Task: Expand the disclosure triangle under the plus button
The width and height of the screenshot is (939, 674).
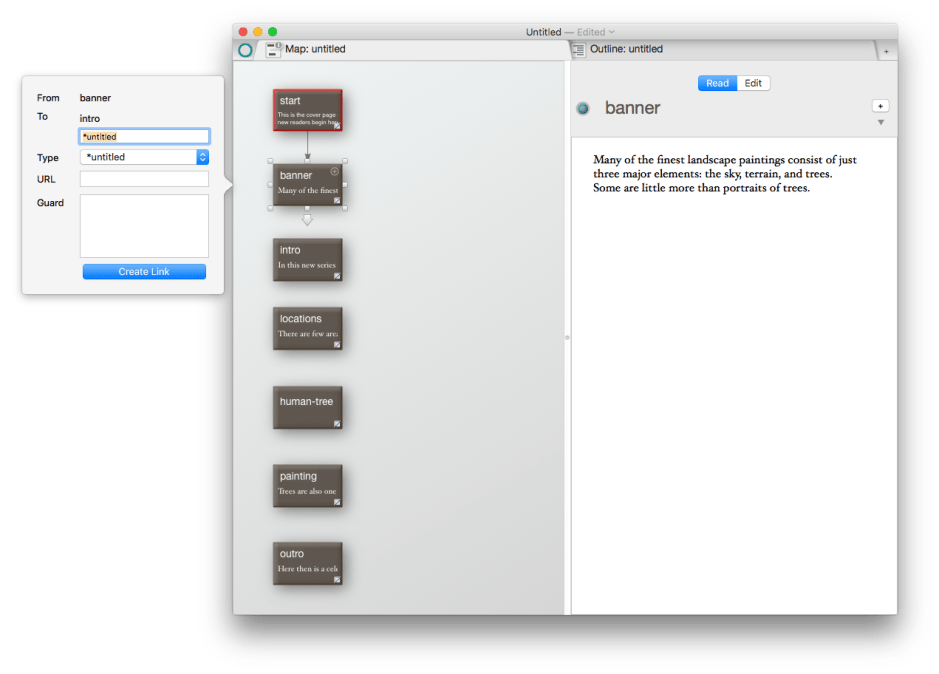Action: (x=880, y=123)
